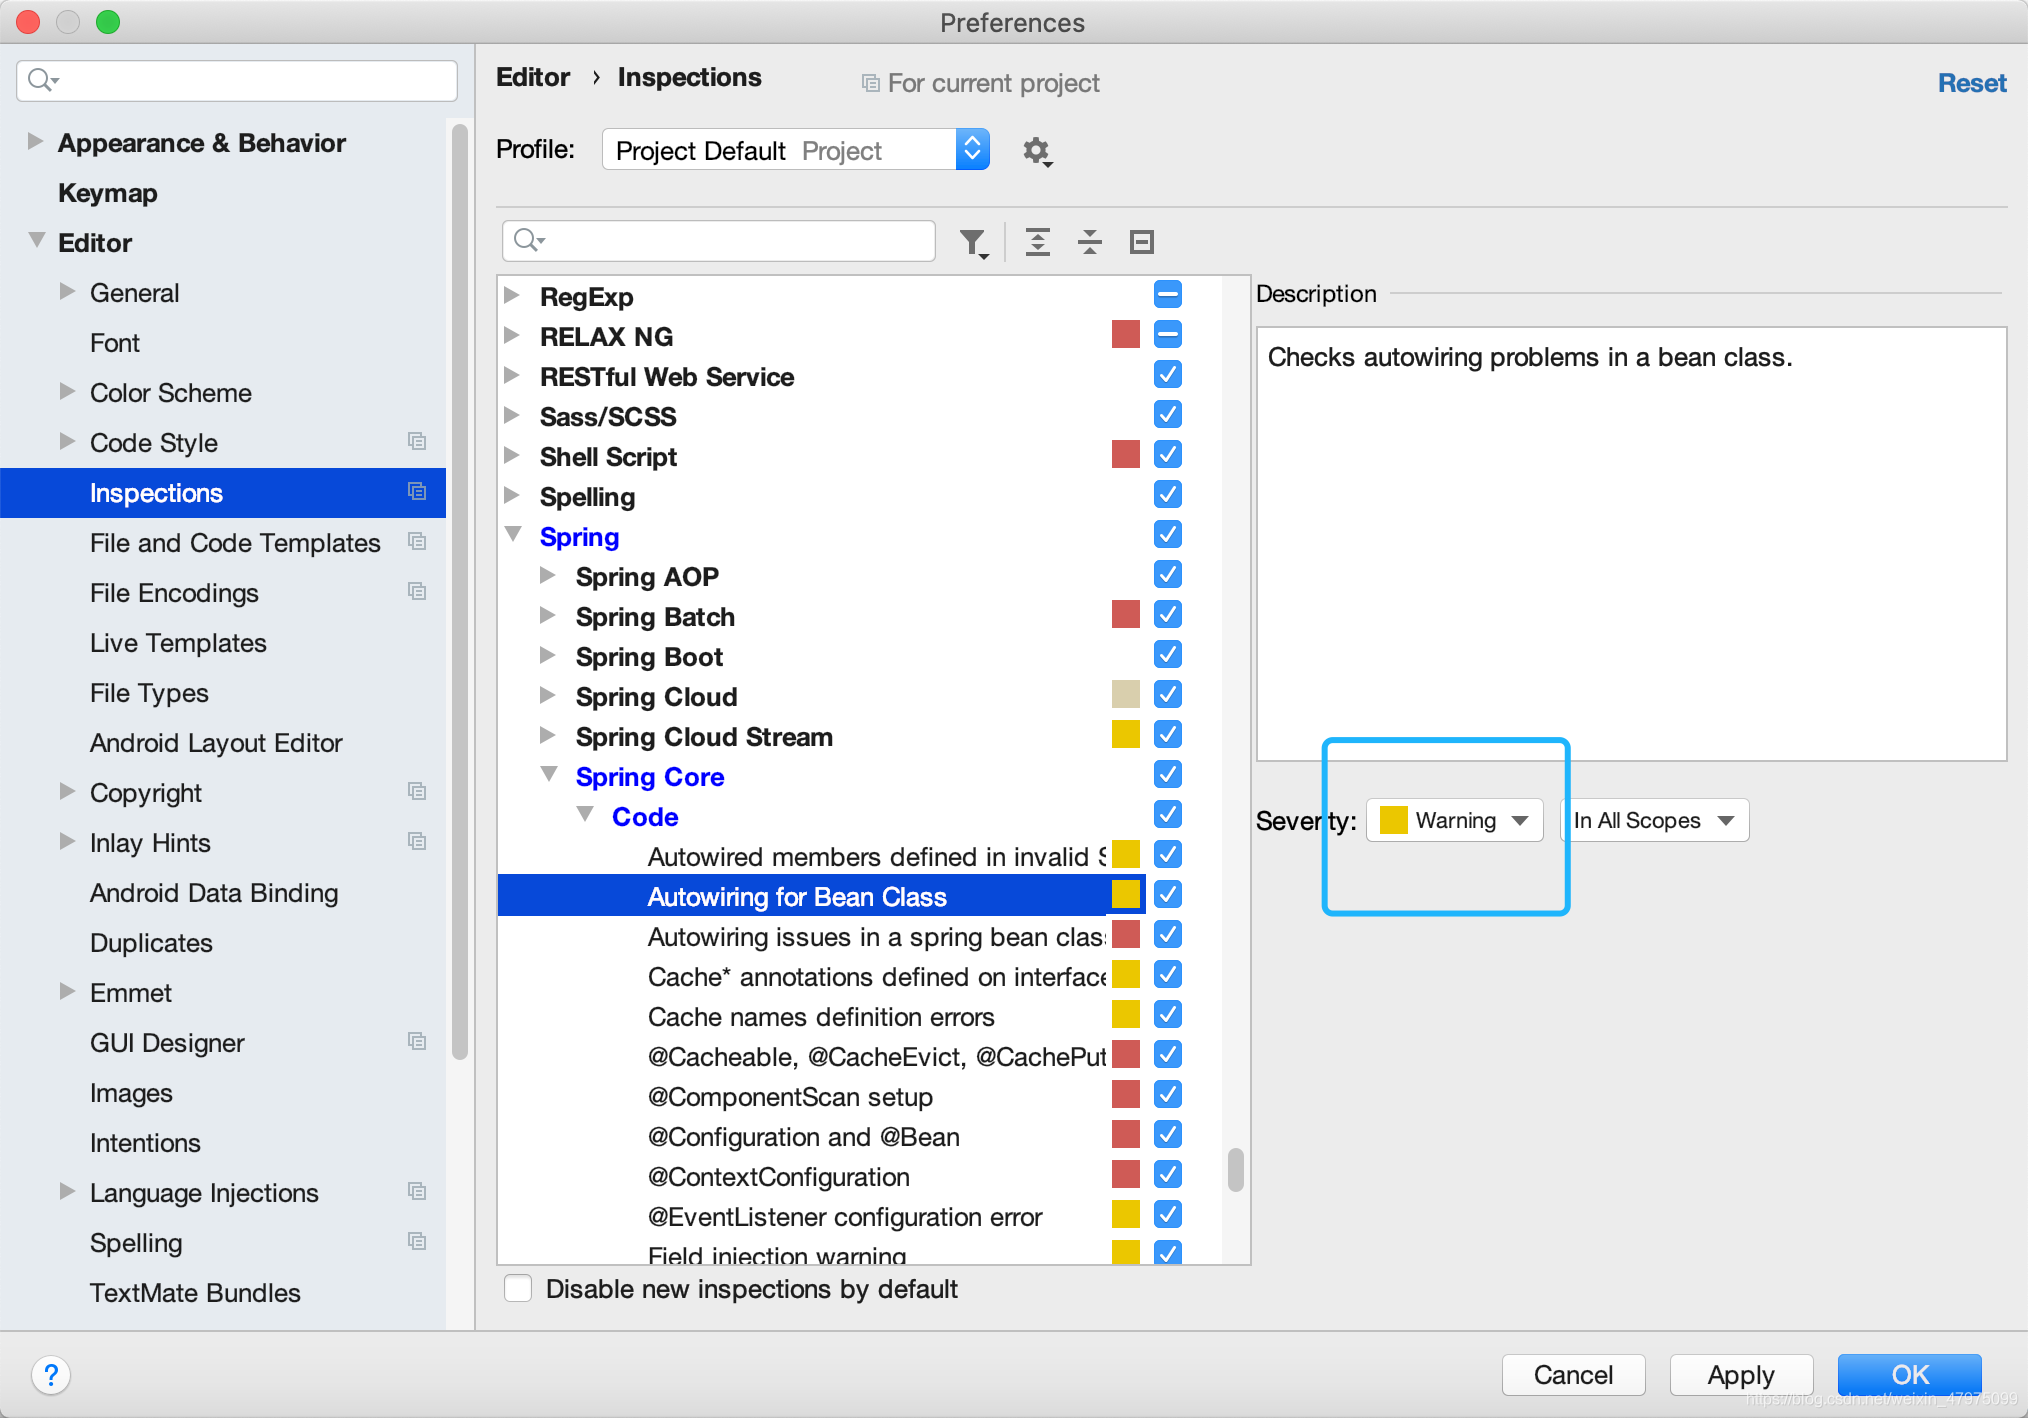Screen dimensions: 2028x1418
Task: Click the project icon beside Inlay Hints
Action: coord(417,841)
